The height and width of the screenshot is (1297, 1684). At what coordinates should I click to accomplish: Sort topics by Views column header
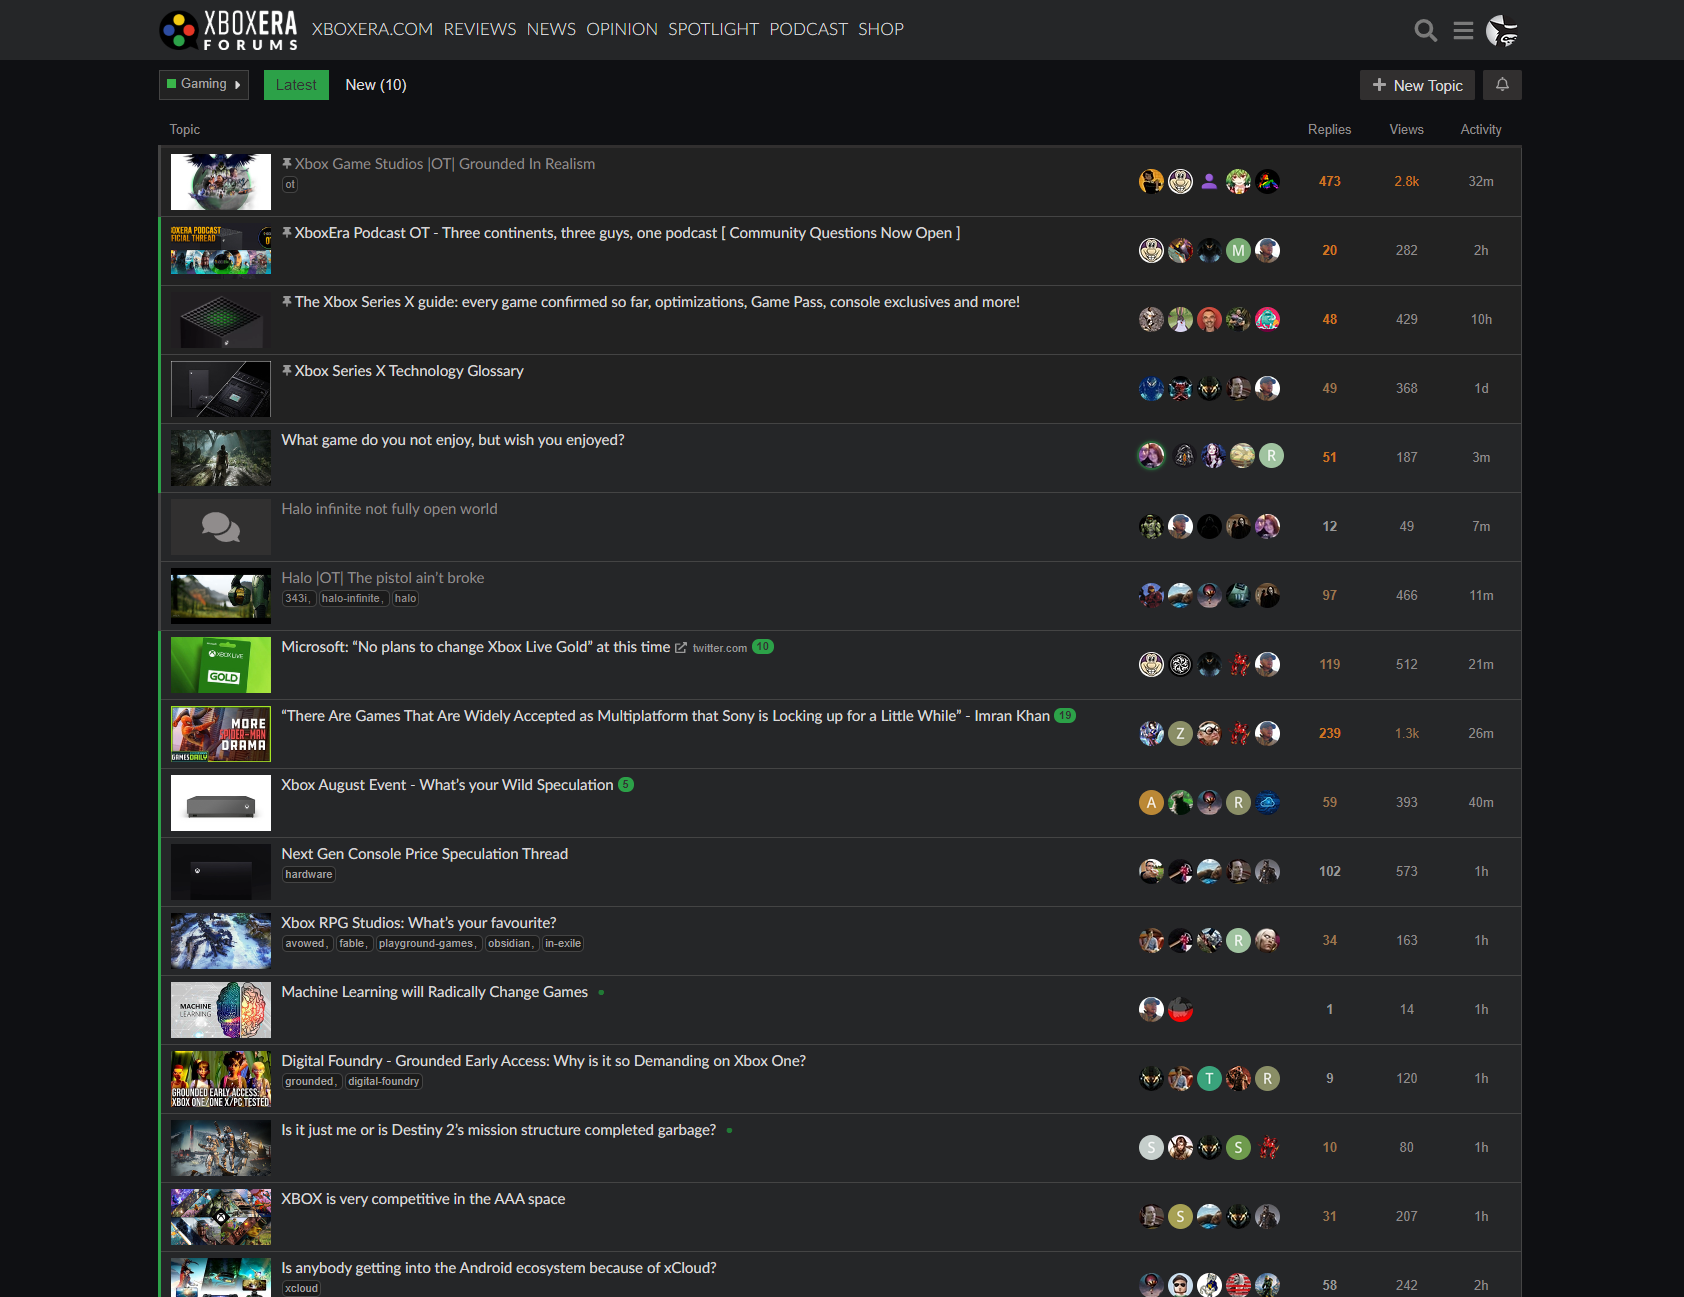(1406, 129)
